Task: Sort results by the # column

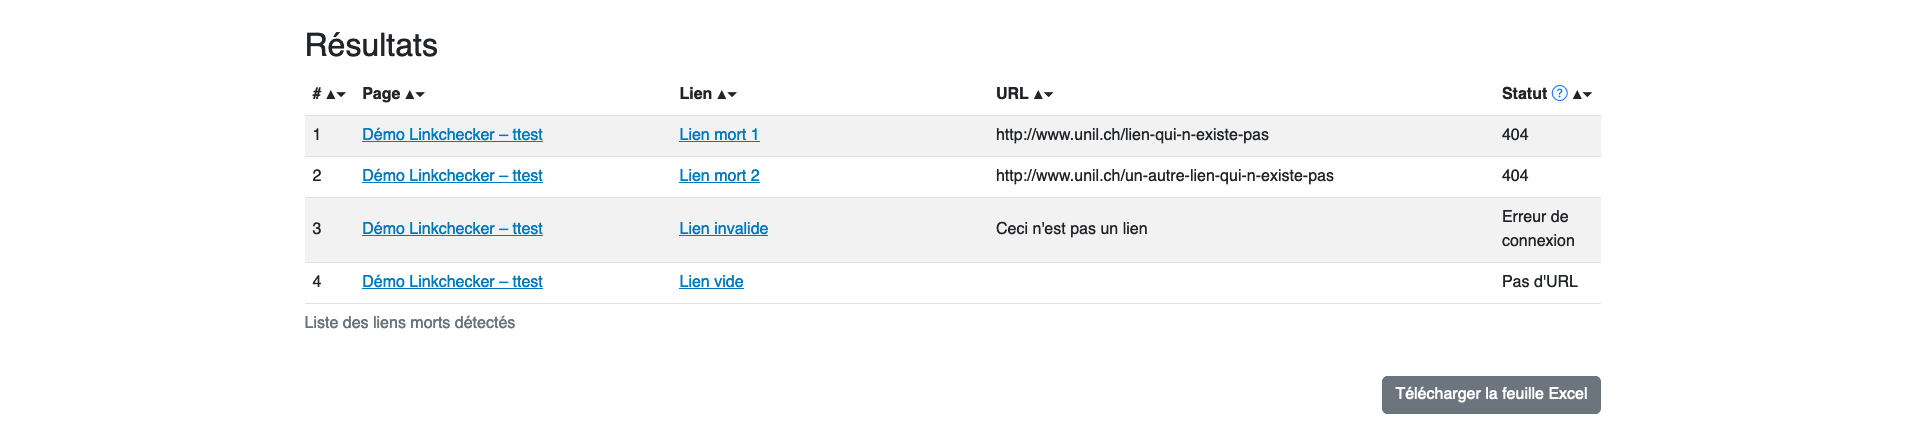Action: 335,94
